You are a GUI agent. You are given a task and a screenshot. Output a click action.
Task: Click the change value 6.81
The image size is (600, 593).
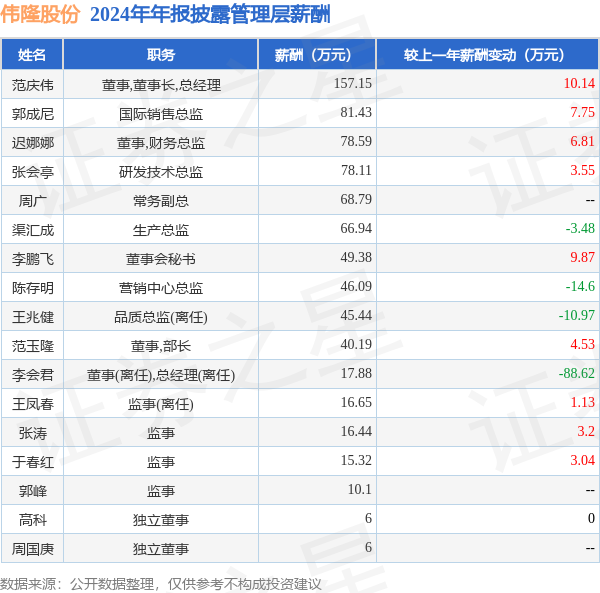(x=582, y=142)
